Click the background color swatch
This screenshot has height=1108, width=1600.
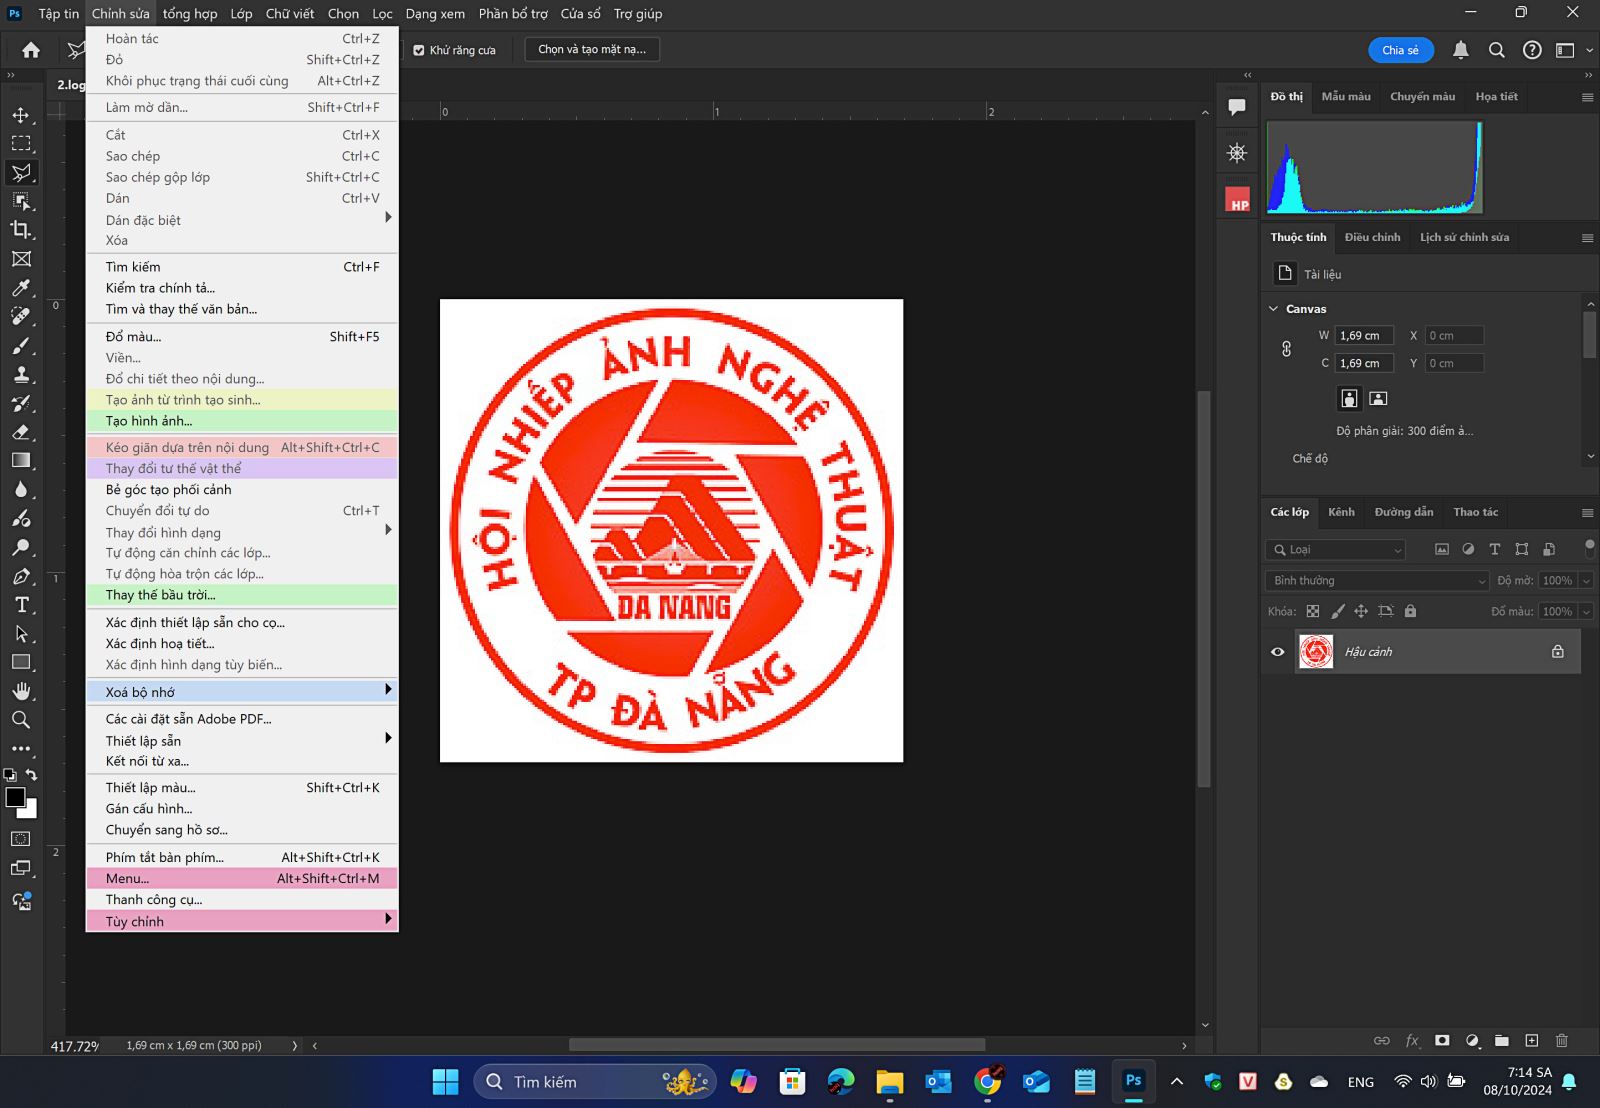click(x=31, y=811)
